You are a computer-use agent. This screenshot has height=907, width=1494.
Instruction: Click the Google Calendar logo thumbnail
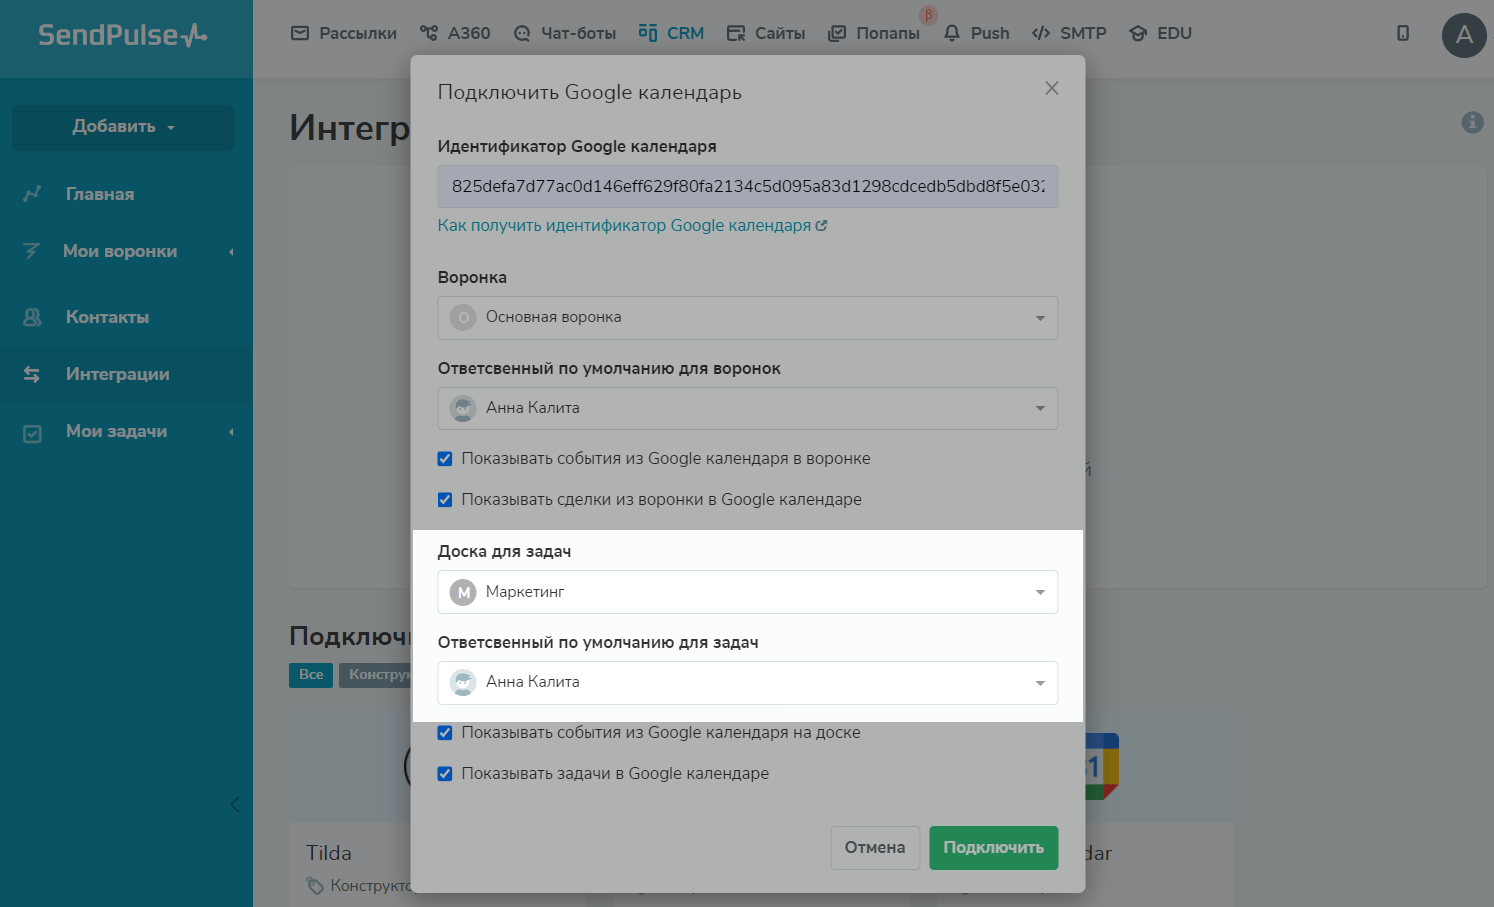[1101, 767]
